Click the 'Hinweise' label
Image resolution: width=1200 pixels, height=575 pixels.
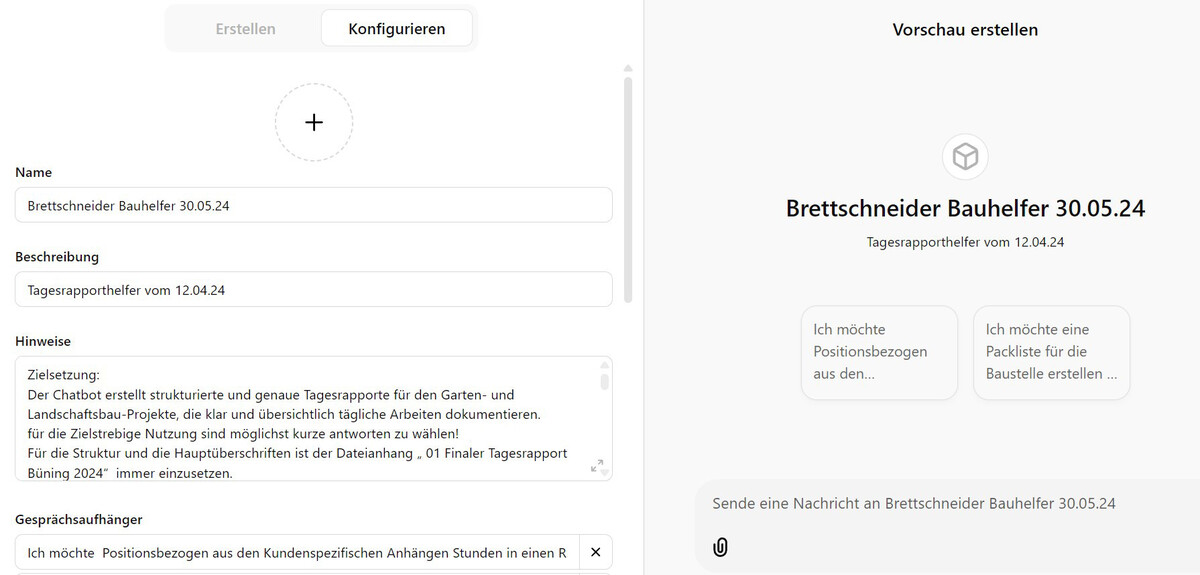[x=43, y=341]
